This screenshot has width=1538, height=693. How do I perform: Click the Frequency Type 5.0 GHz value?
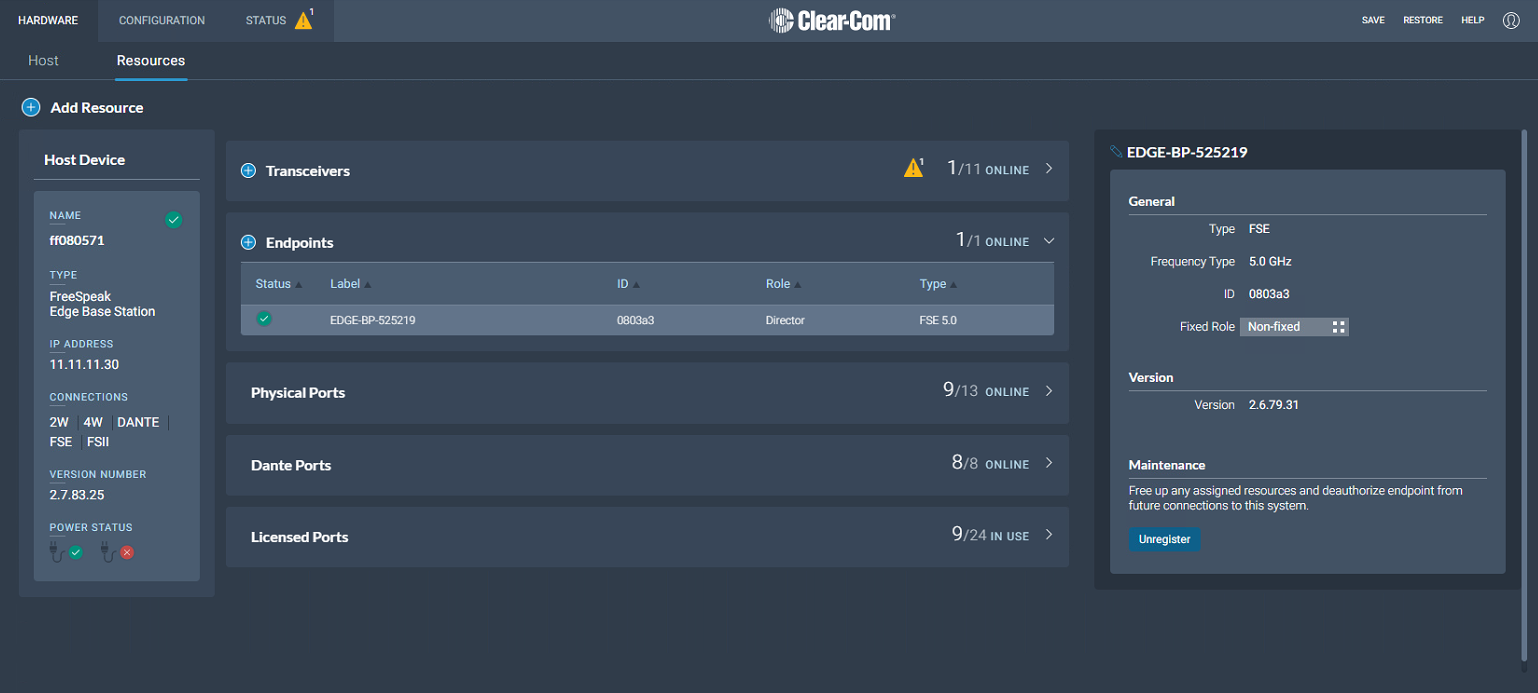pos(1271,261)
